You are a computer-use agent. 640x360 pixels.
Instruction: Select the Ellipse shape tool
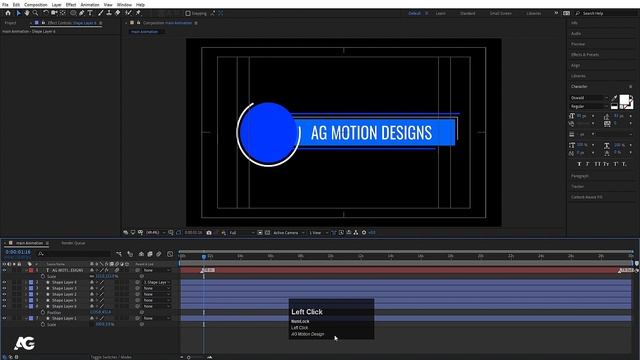click(x=73, y=13)
